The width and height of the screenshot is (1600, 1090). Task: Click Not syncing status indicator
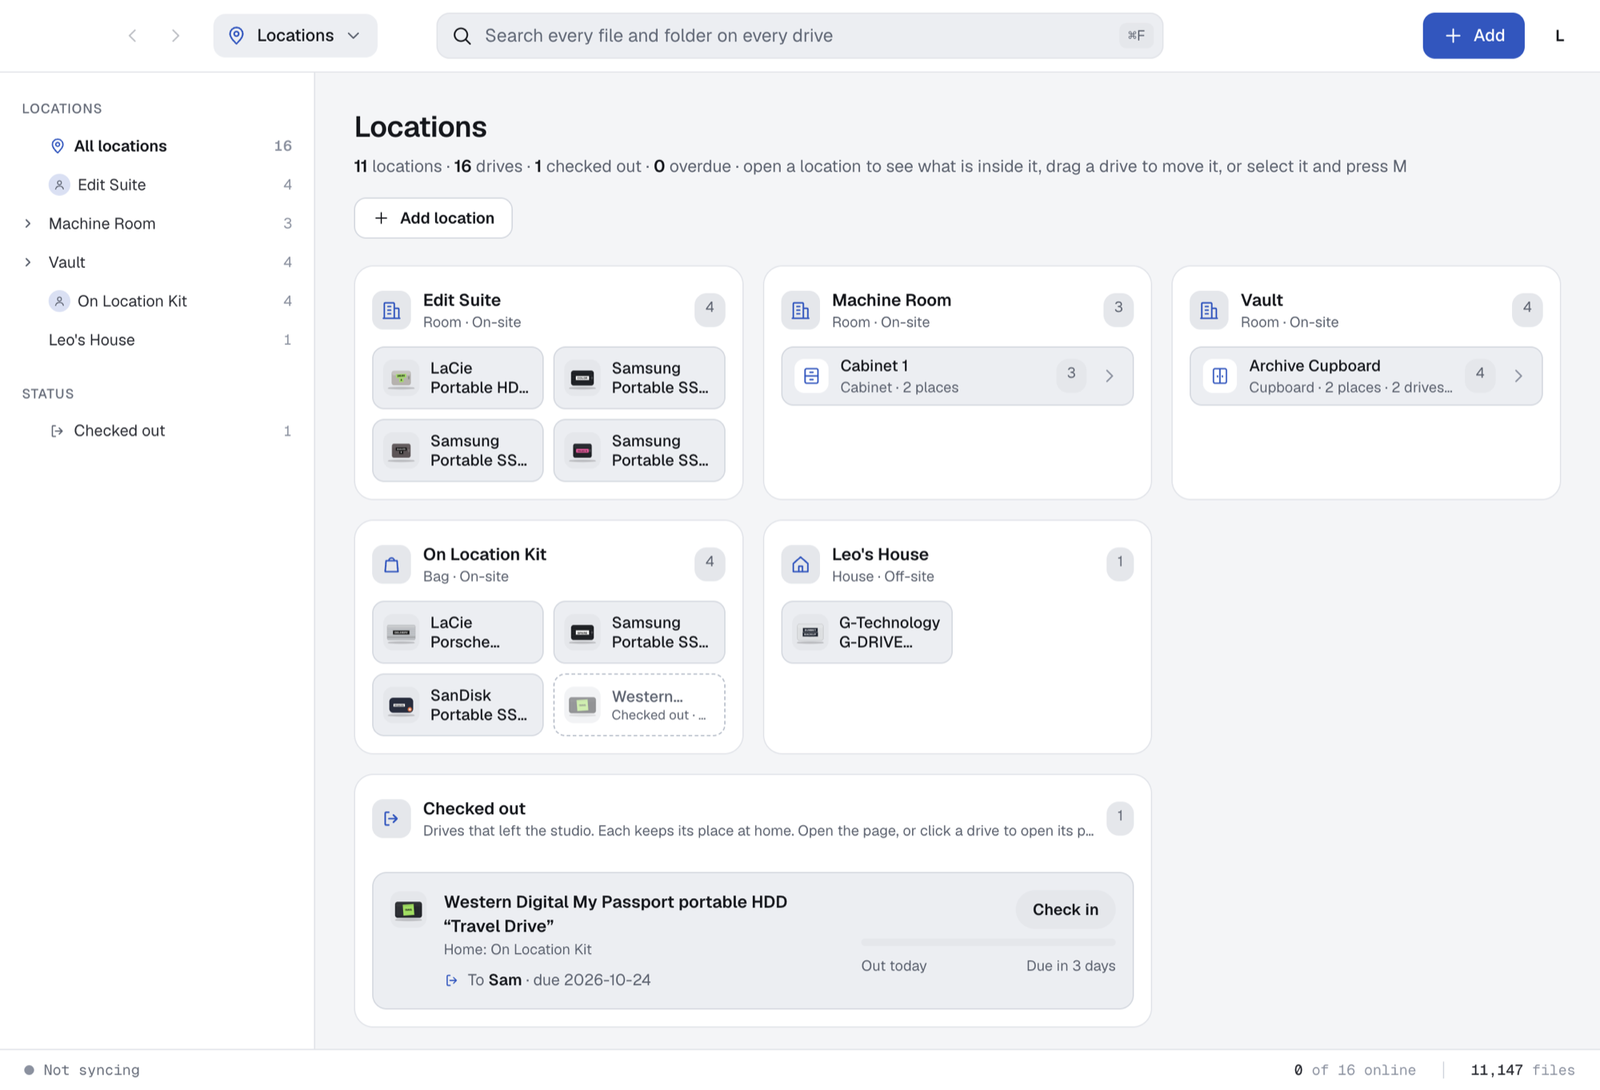tap(82, 1070)
